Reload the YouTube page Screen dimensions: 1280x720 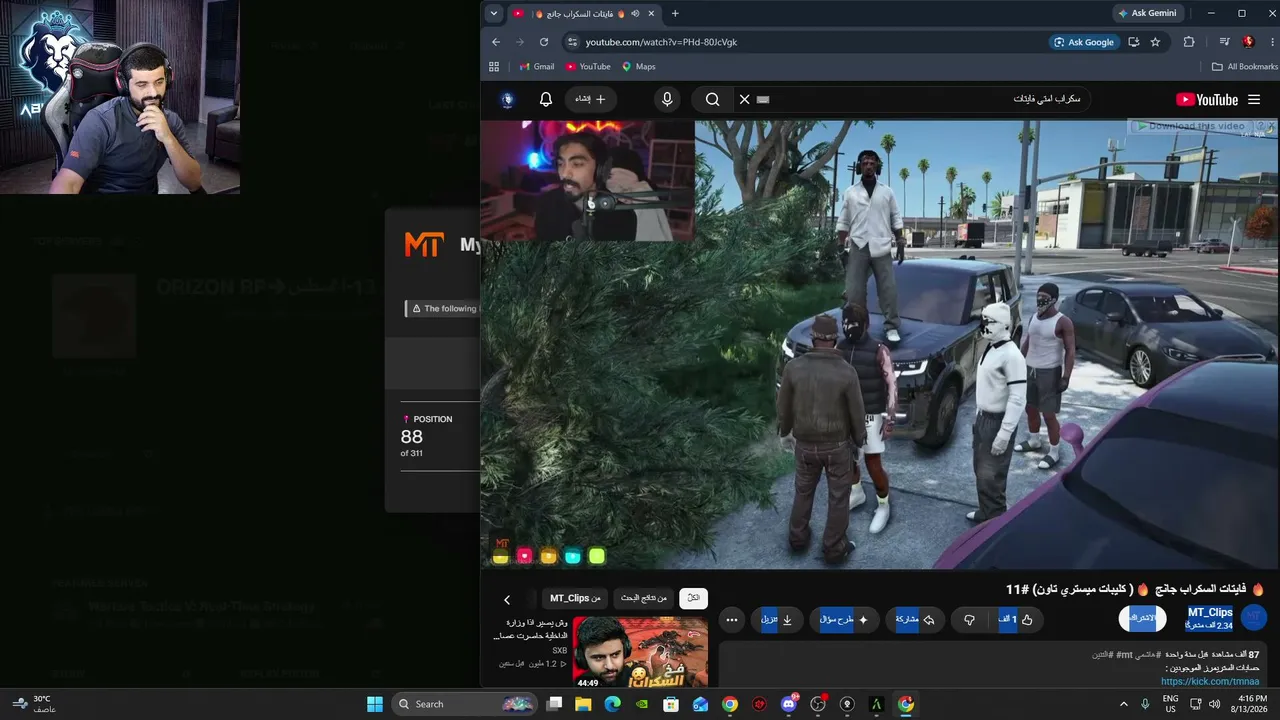tap(544, 42)
